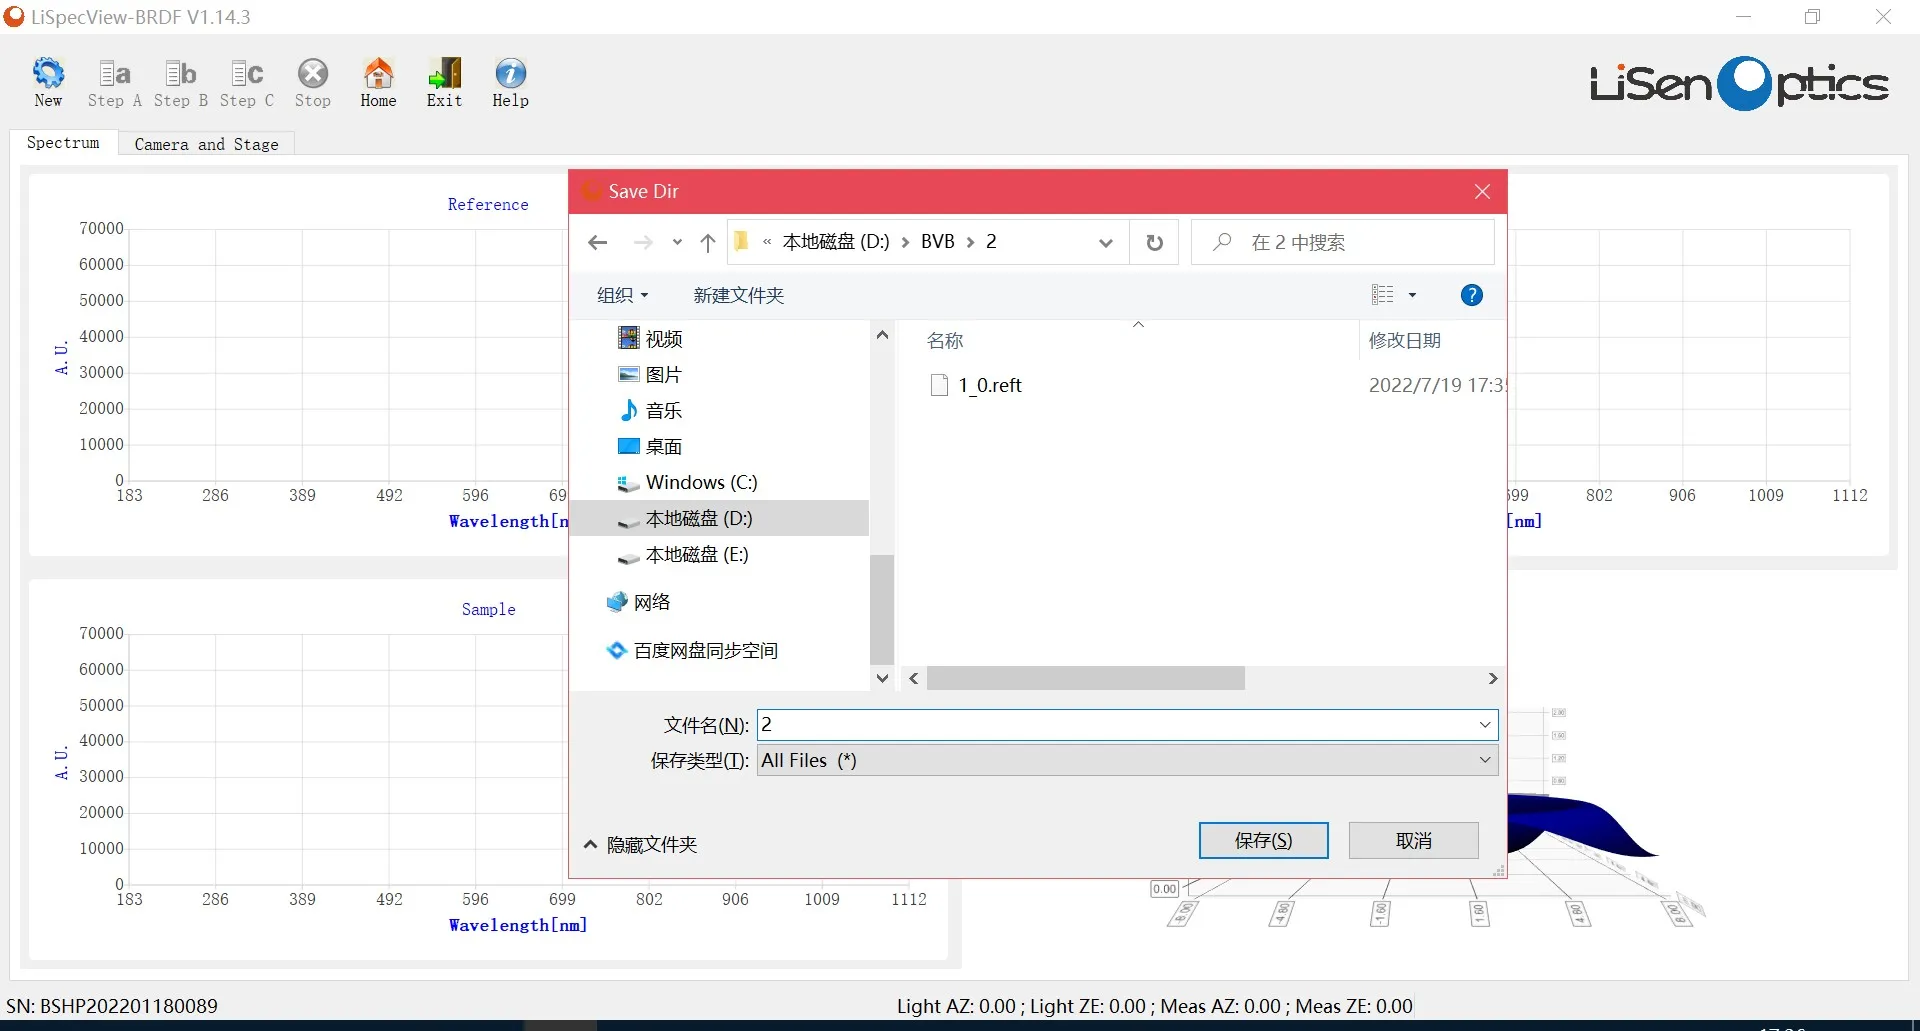
Task: Switch to Camera and Stage tab
Action: pos(206,144)
